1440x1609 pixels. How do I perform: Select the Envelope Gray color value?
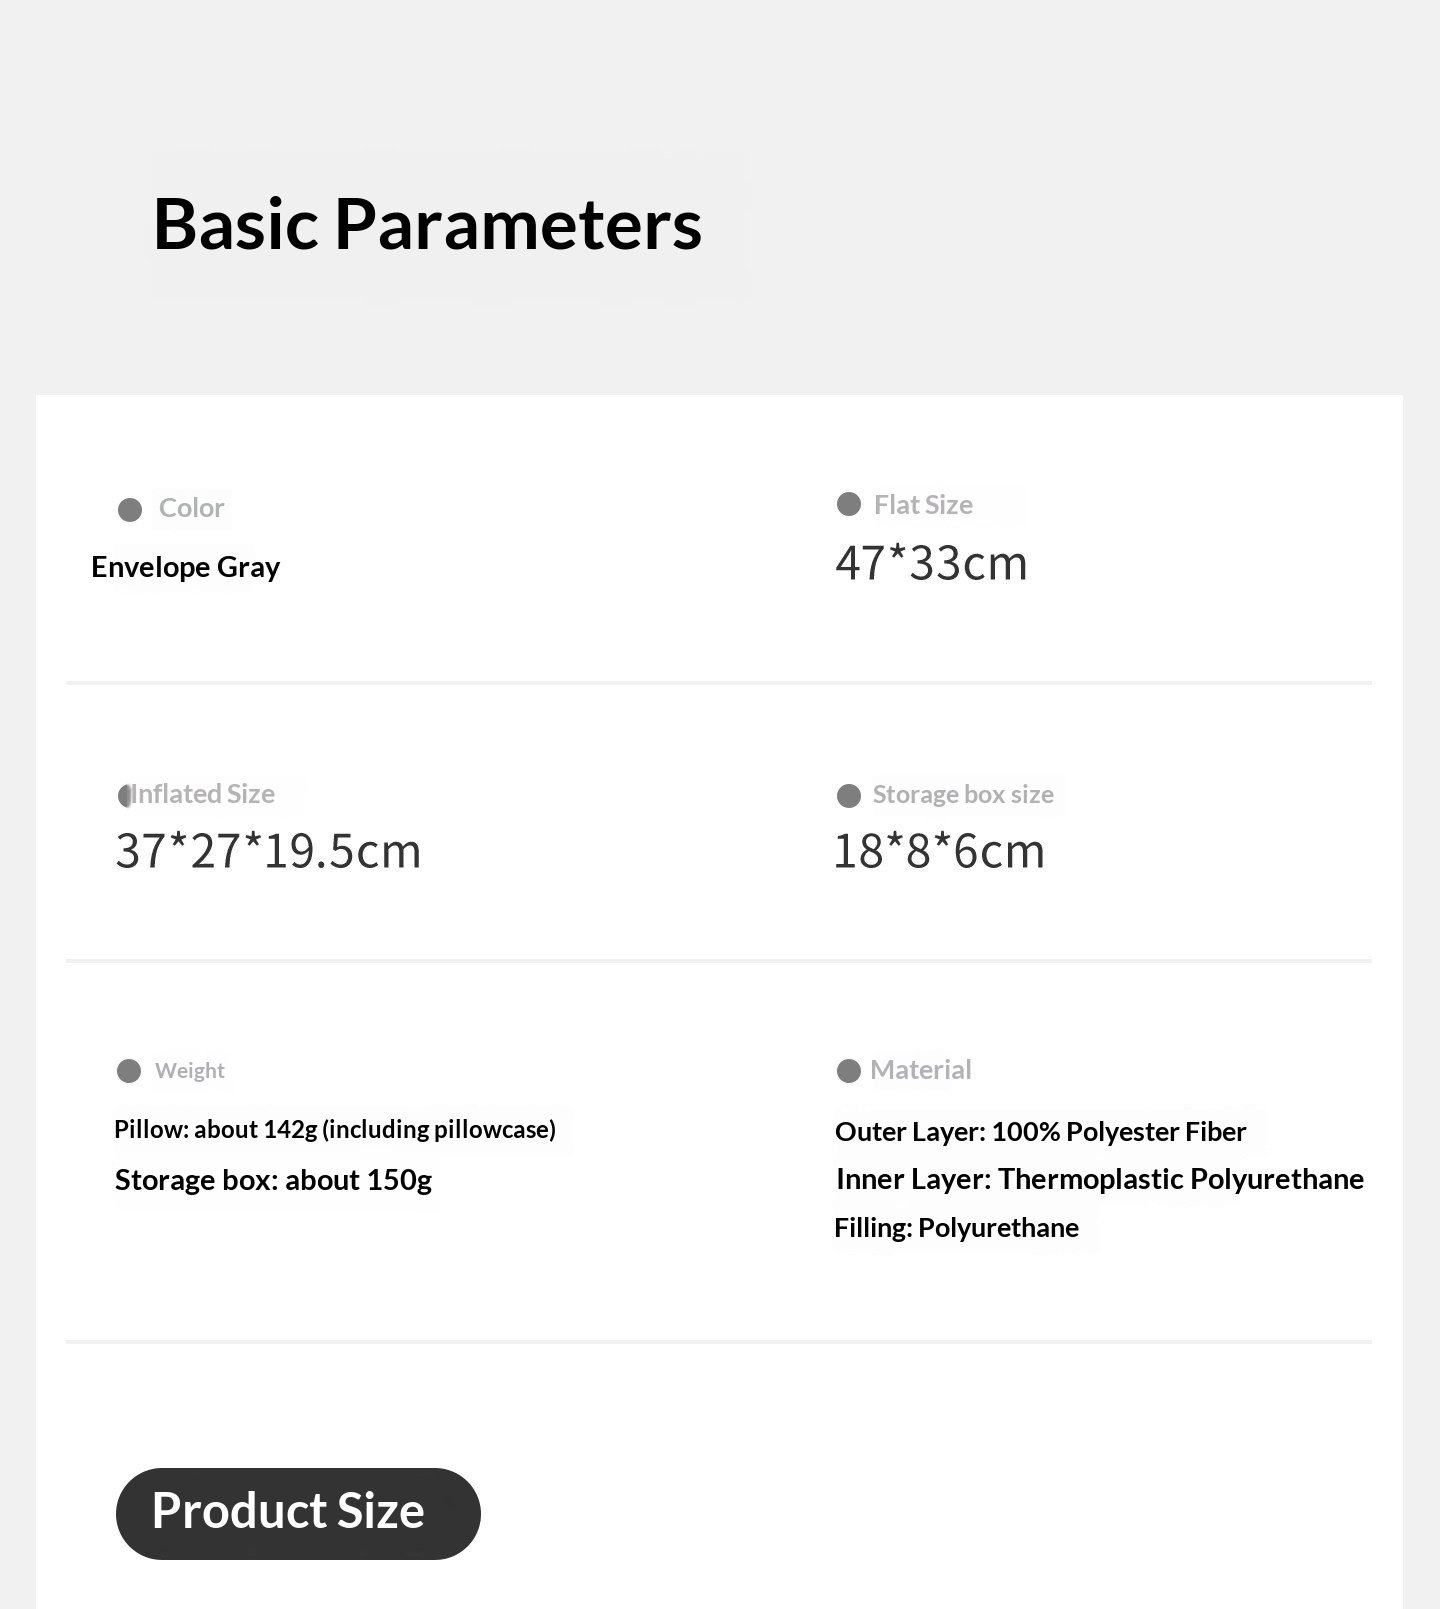185,567
